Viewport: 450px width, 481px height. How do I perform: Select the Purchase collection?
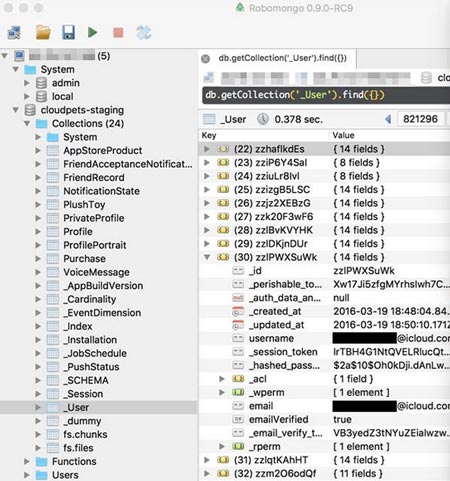84,259
